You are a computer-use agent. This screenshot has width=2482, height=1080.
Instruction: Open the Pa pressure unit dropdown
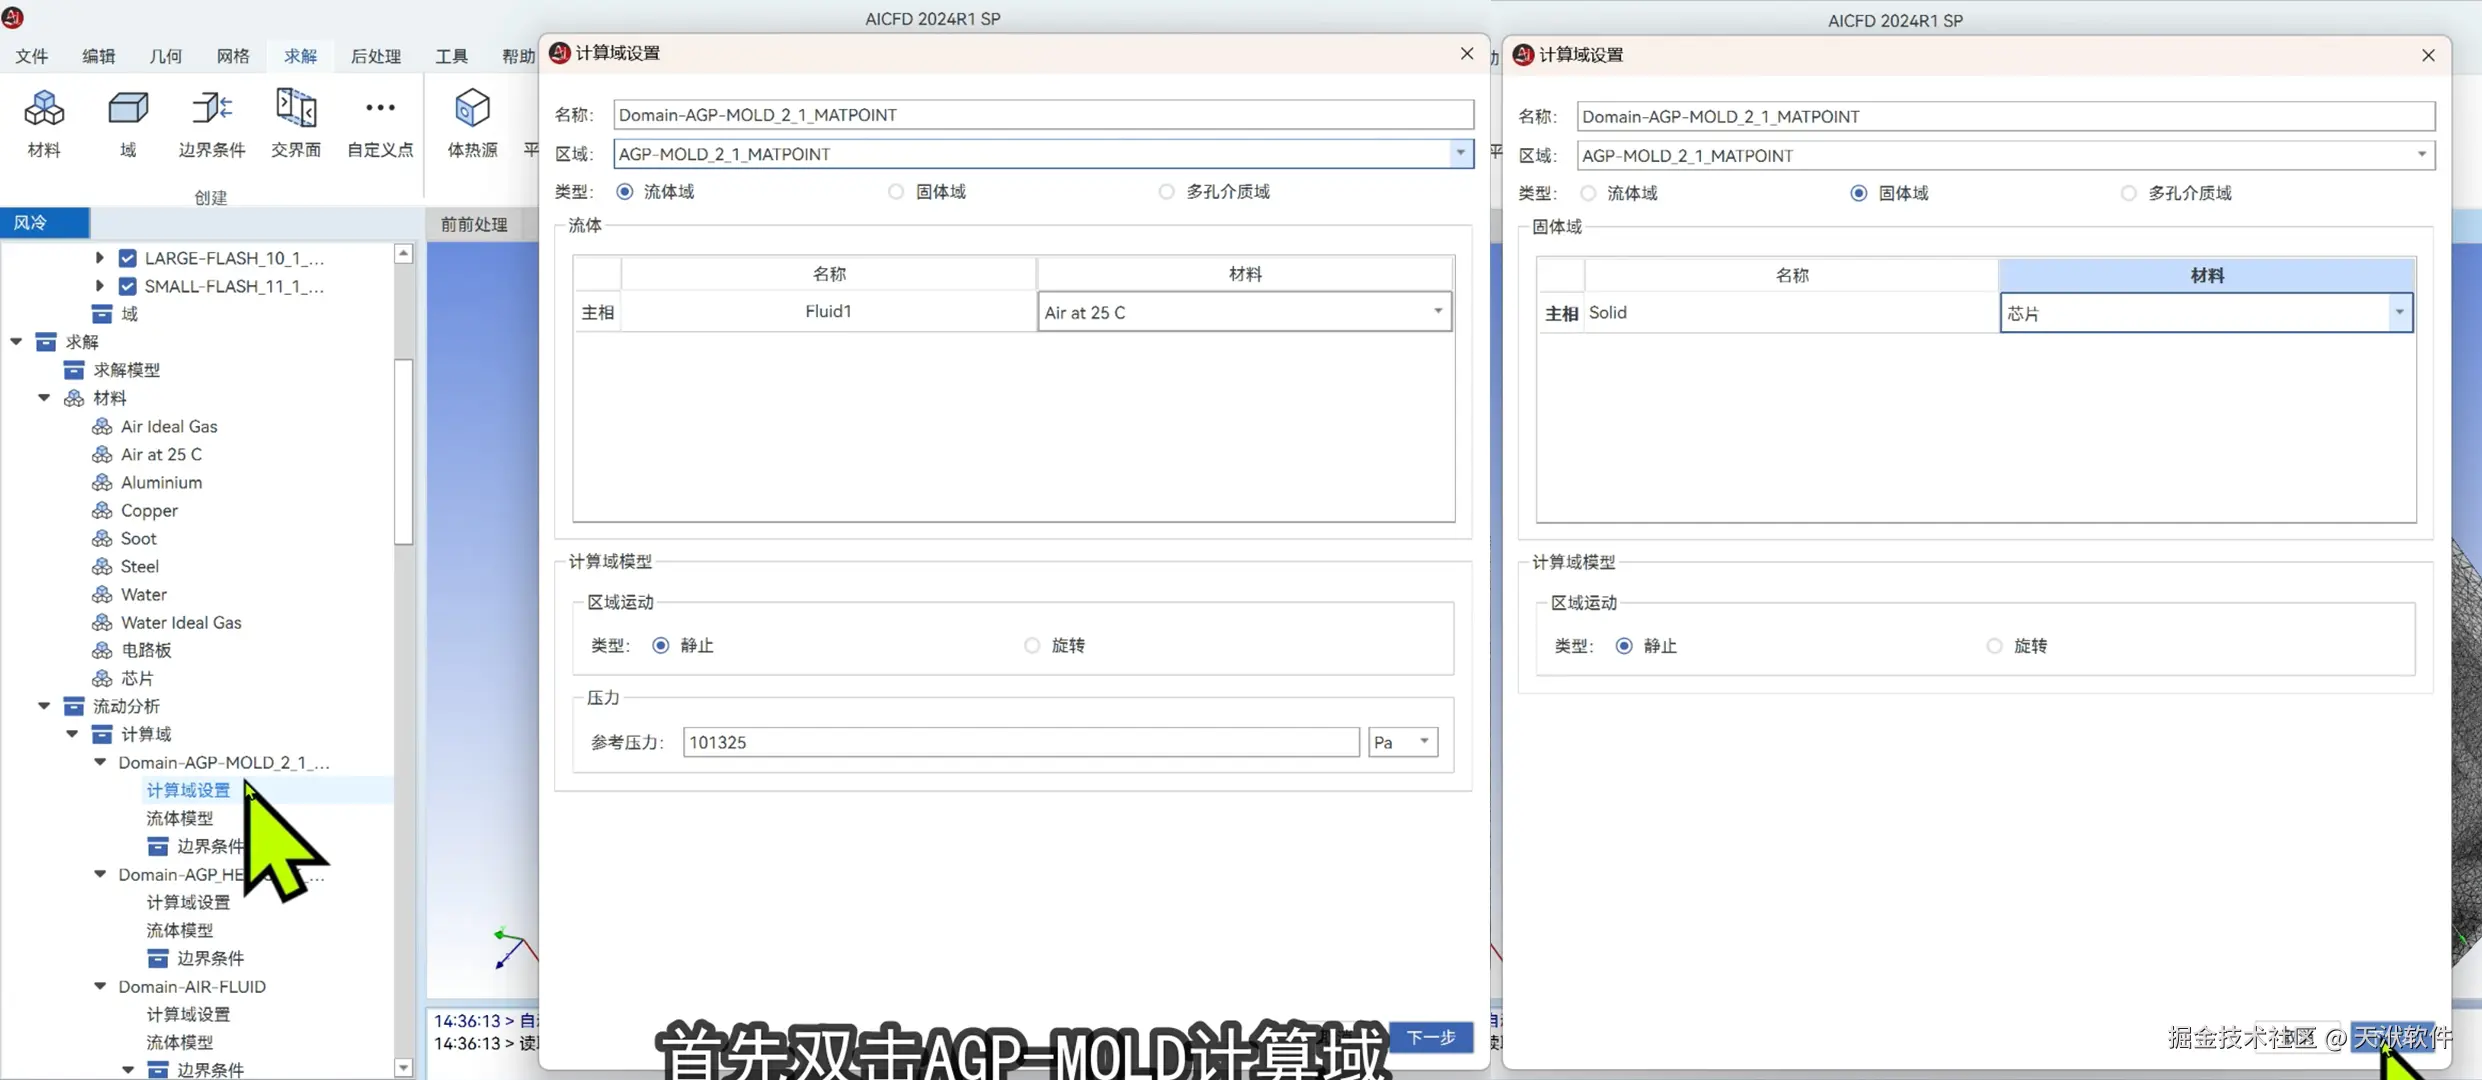pos(1424,742)
